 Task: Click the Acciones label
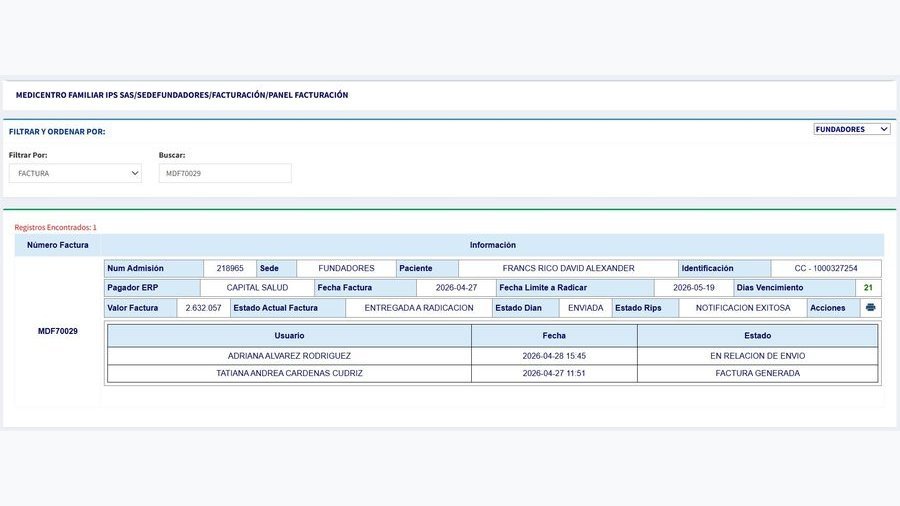(828, 308)
